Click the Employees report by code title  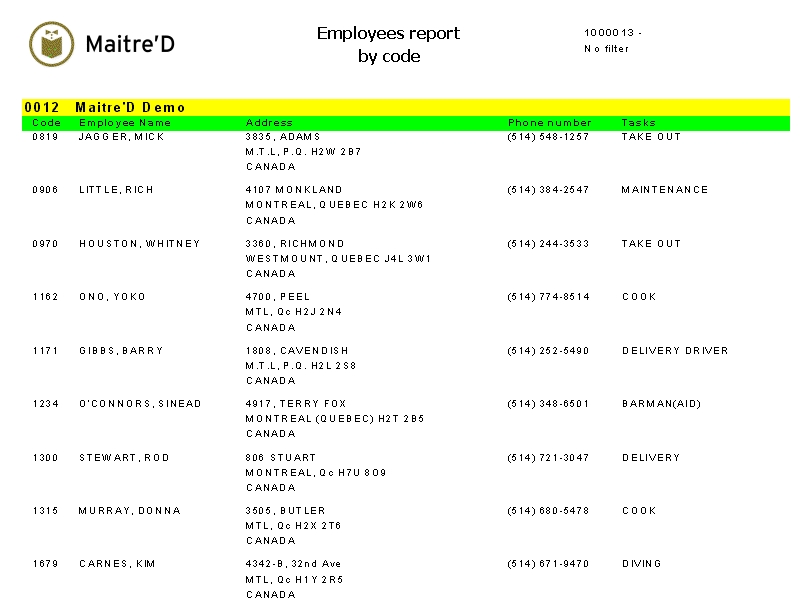pyautogui.click(x=388, y=45)
